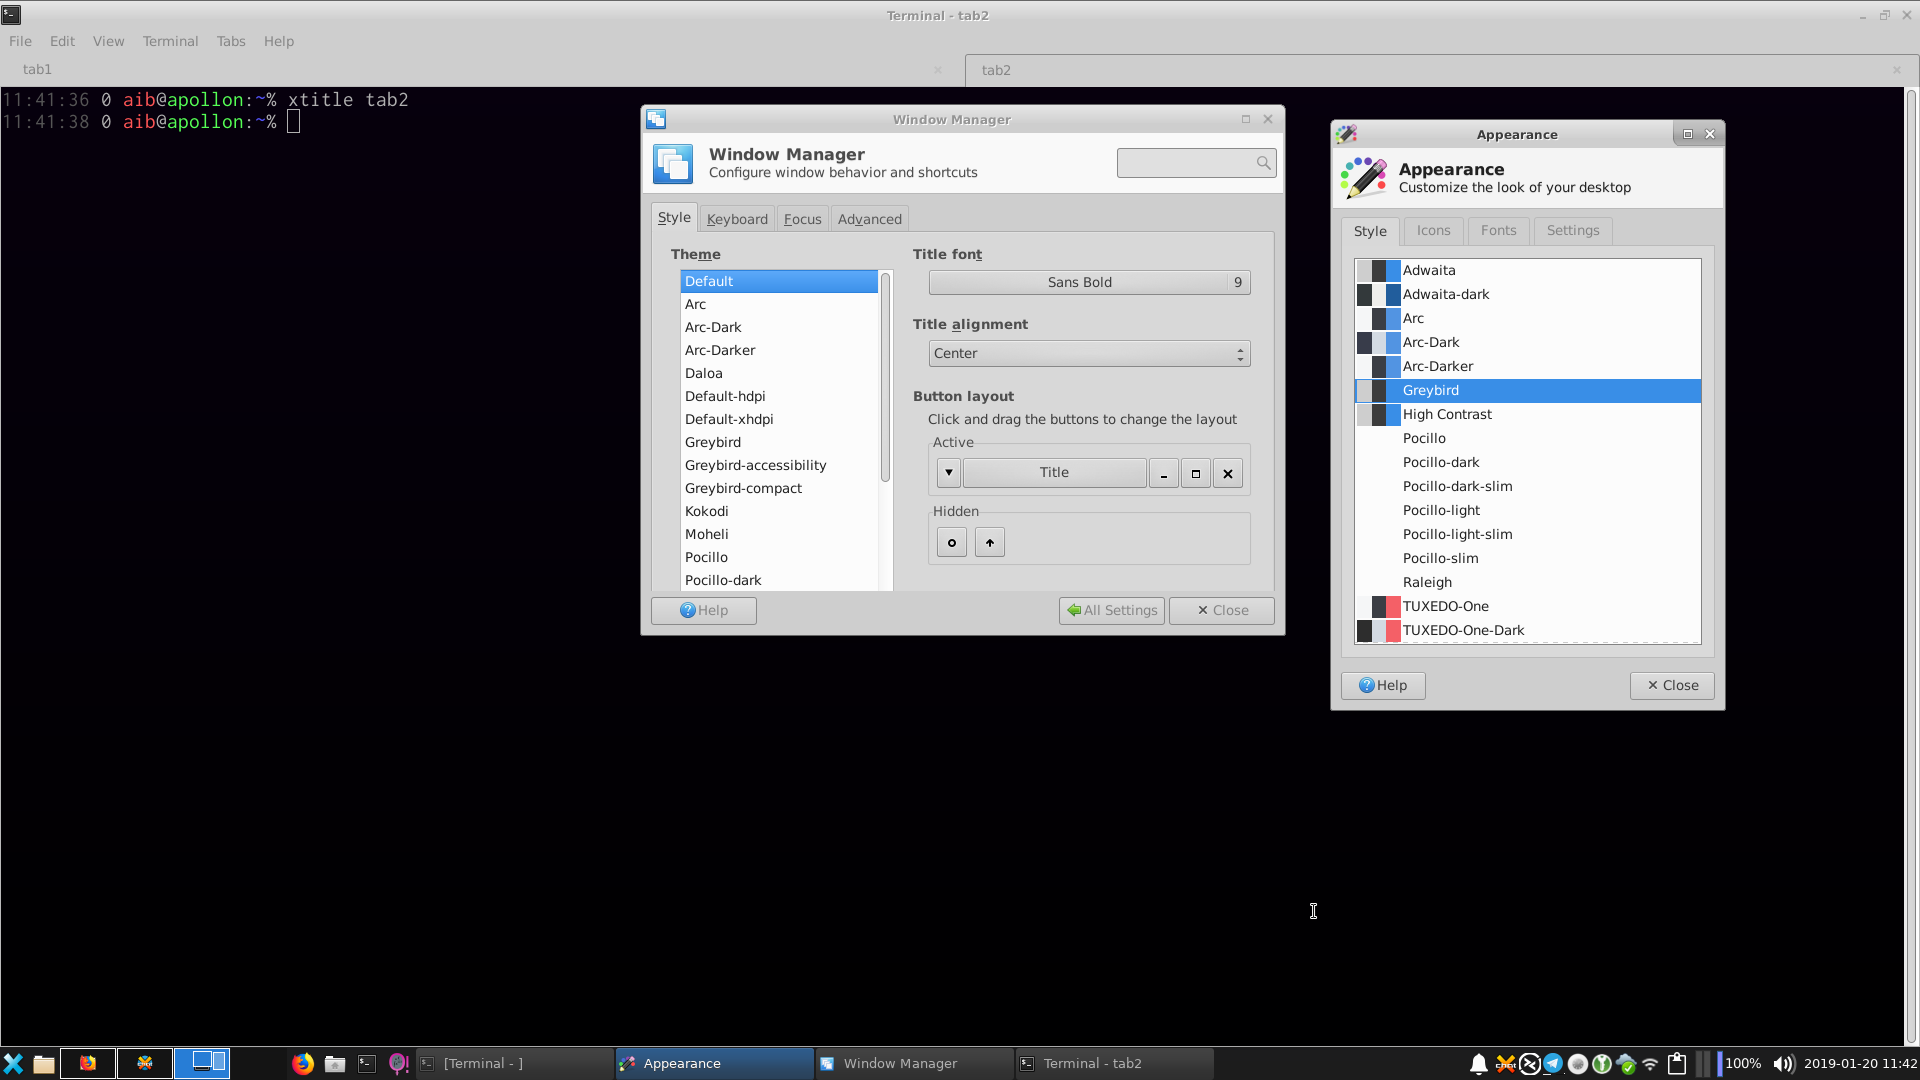This screenshot has width=1920, height=1080.
Task: Switch to the Keyboard tab in Window Manager
Action: [737, 219]
